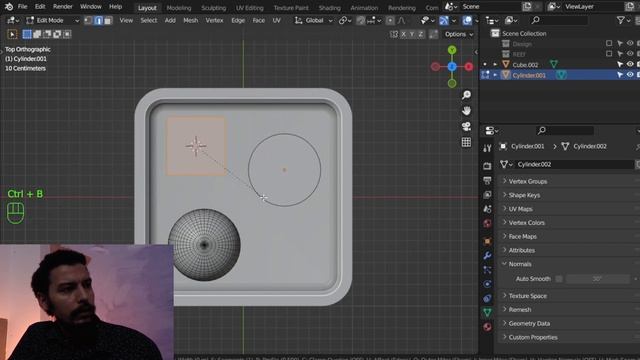Open the Output properties tab icon
640x360 pixels.
[487, 180]
